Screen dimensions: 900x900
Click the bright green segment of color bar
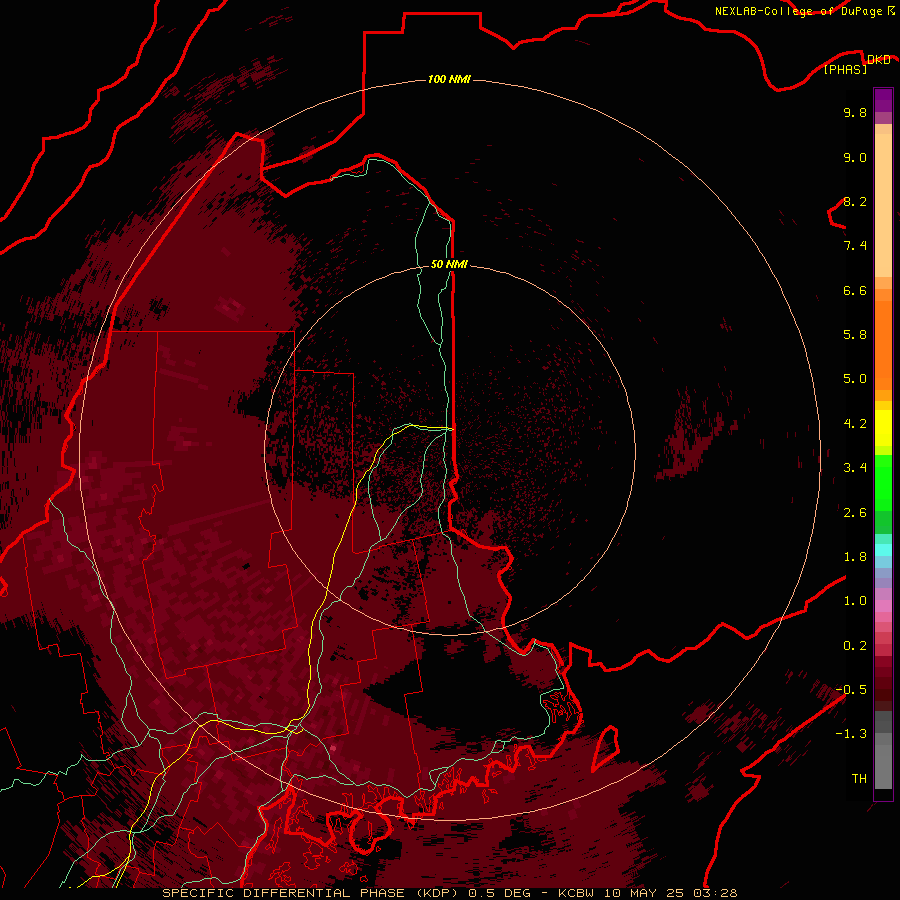pos(883,482)
